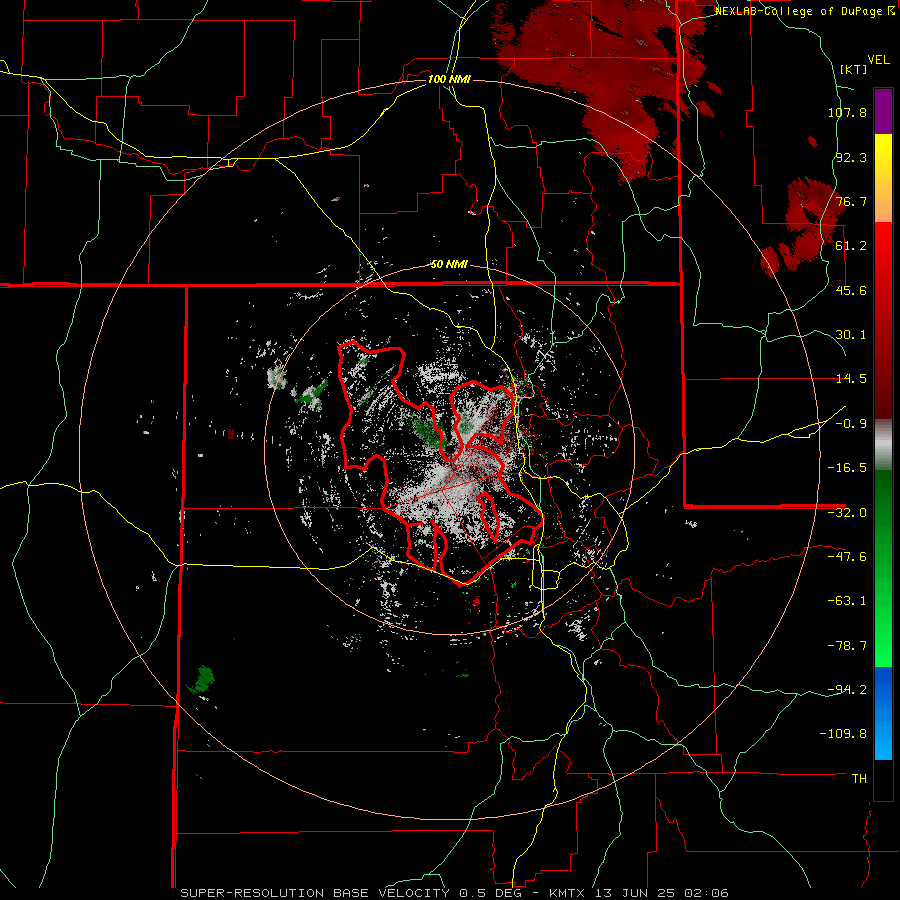Image resolution: width=900 pixels, height=900 pixels.
Task: Click the yellow segment of velocity color bar
Action: coord(883,156)
